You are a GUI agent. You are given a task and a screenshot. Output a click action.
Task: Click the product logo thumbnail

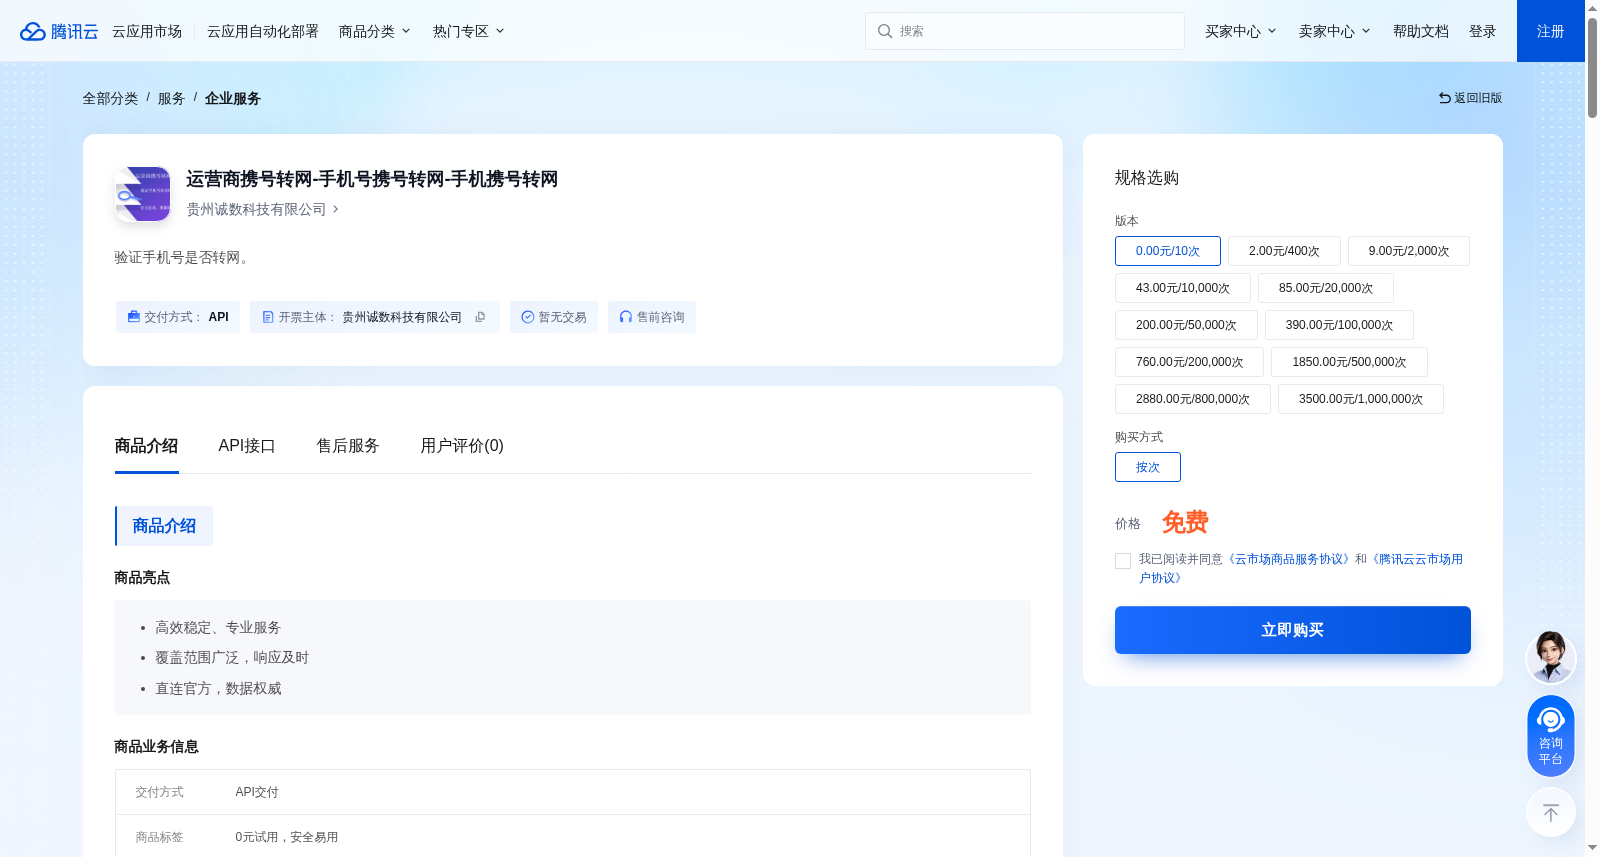143,194
